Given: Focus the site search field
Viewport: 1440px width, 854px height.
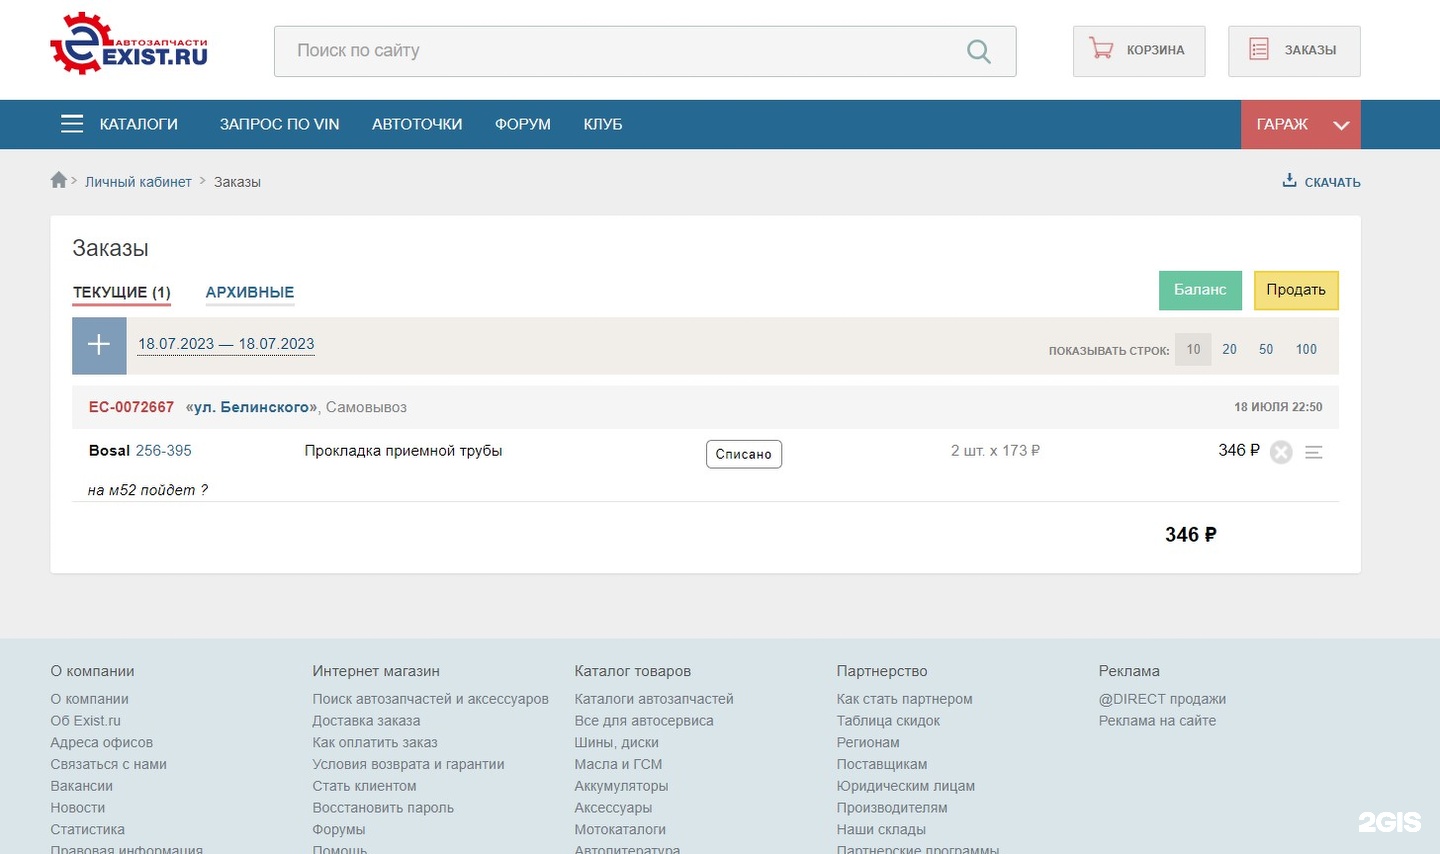Looking at the screenshot, I should (x=645, y=51).
